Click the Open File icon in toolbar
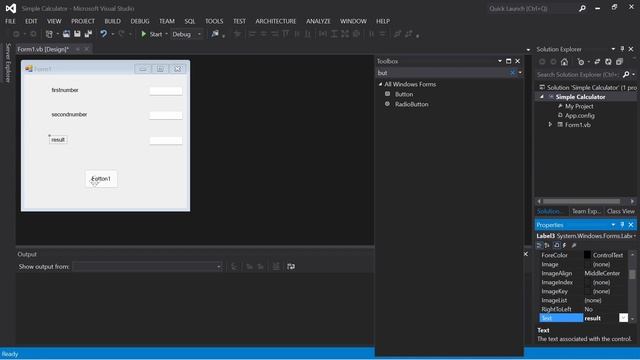Image resolution: width=640 pixels, height=360 pixels. pos(66,34)
